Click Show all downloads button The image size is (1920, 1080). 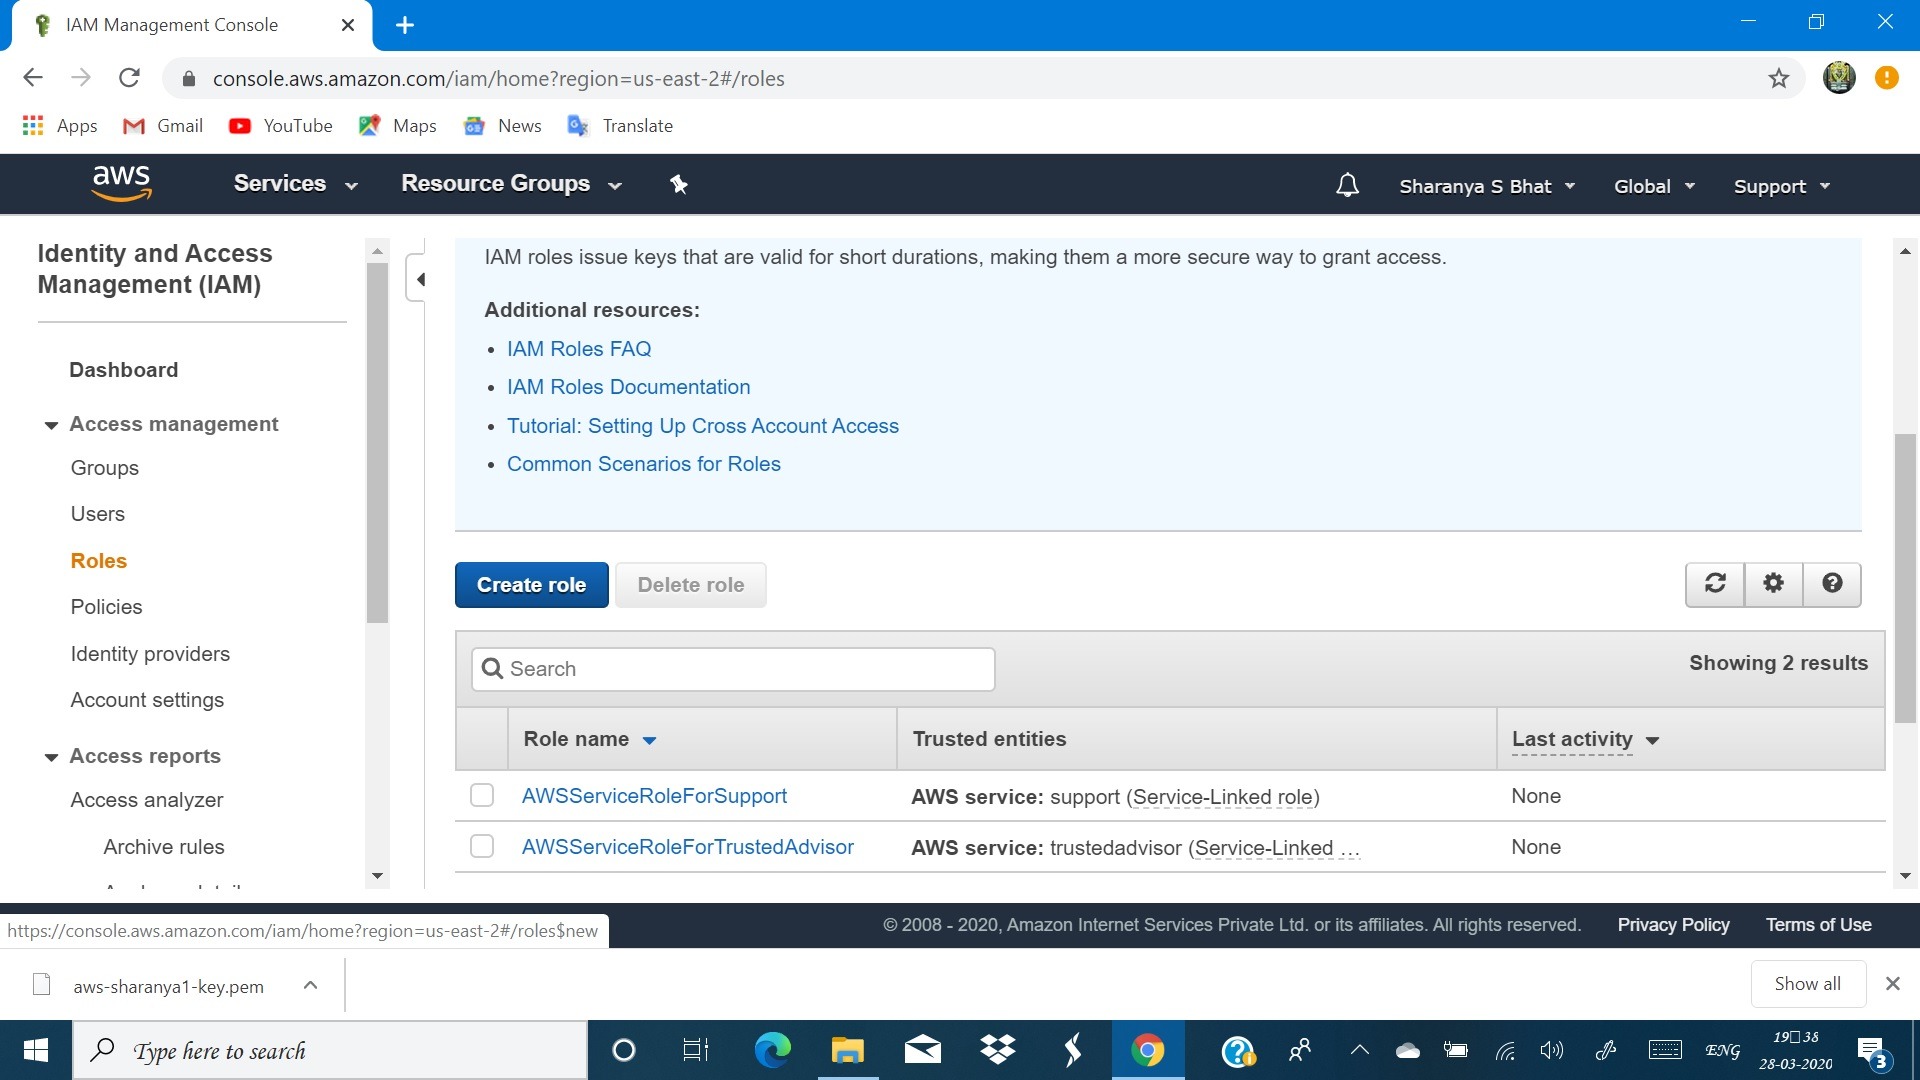click(1808, 984)
